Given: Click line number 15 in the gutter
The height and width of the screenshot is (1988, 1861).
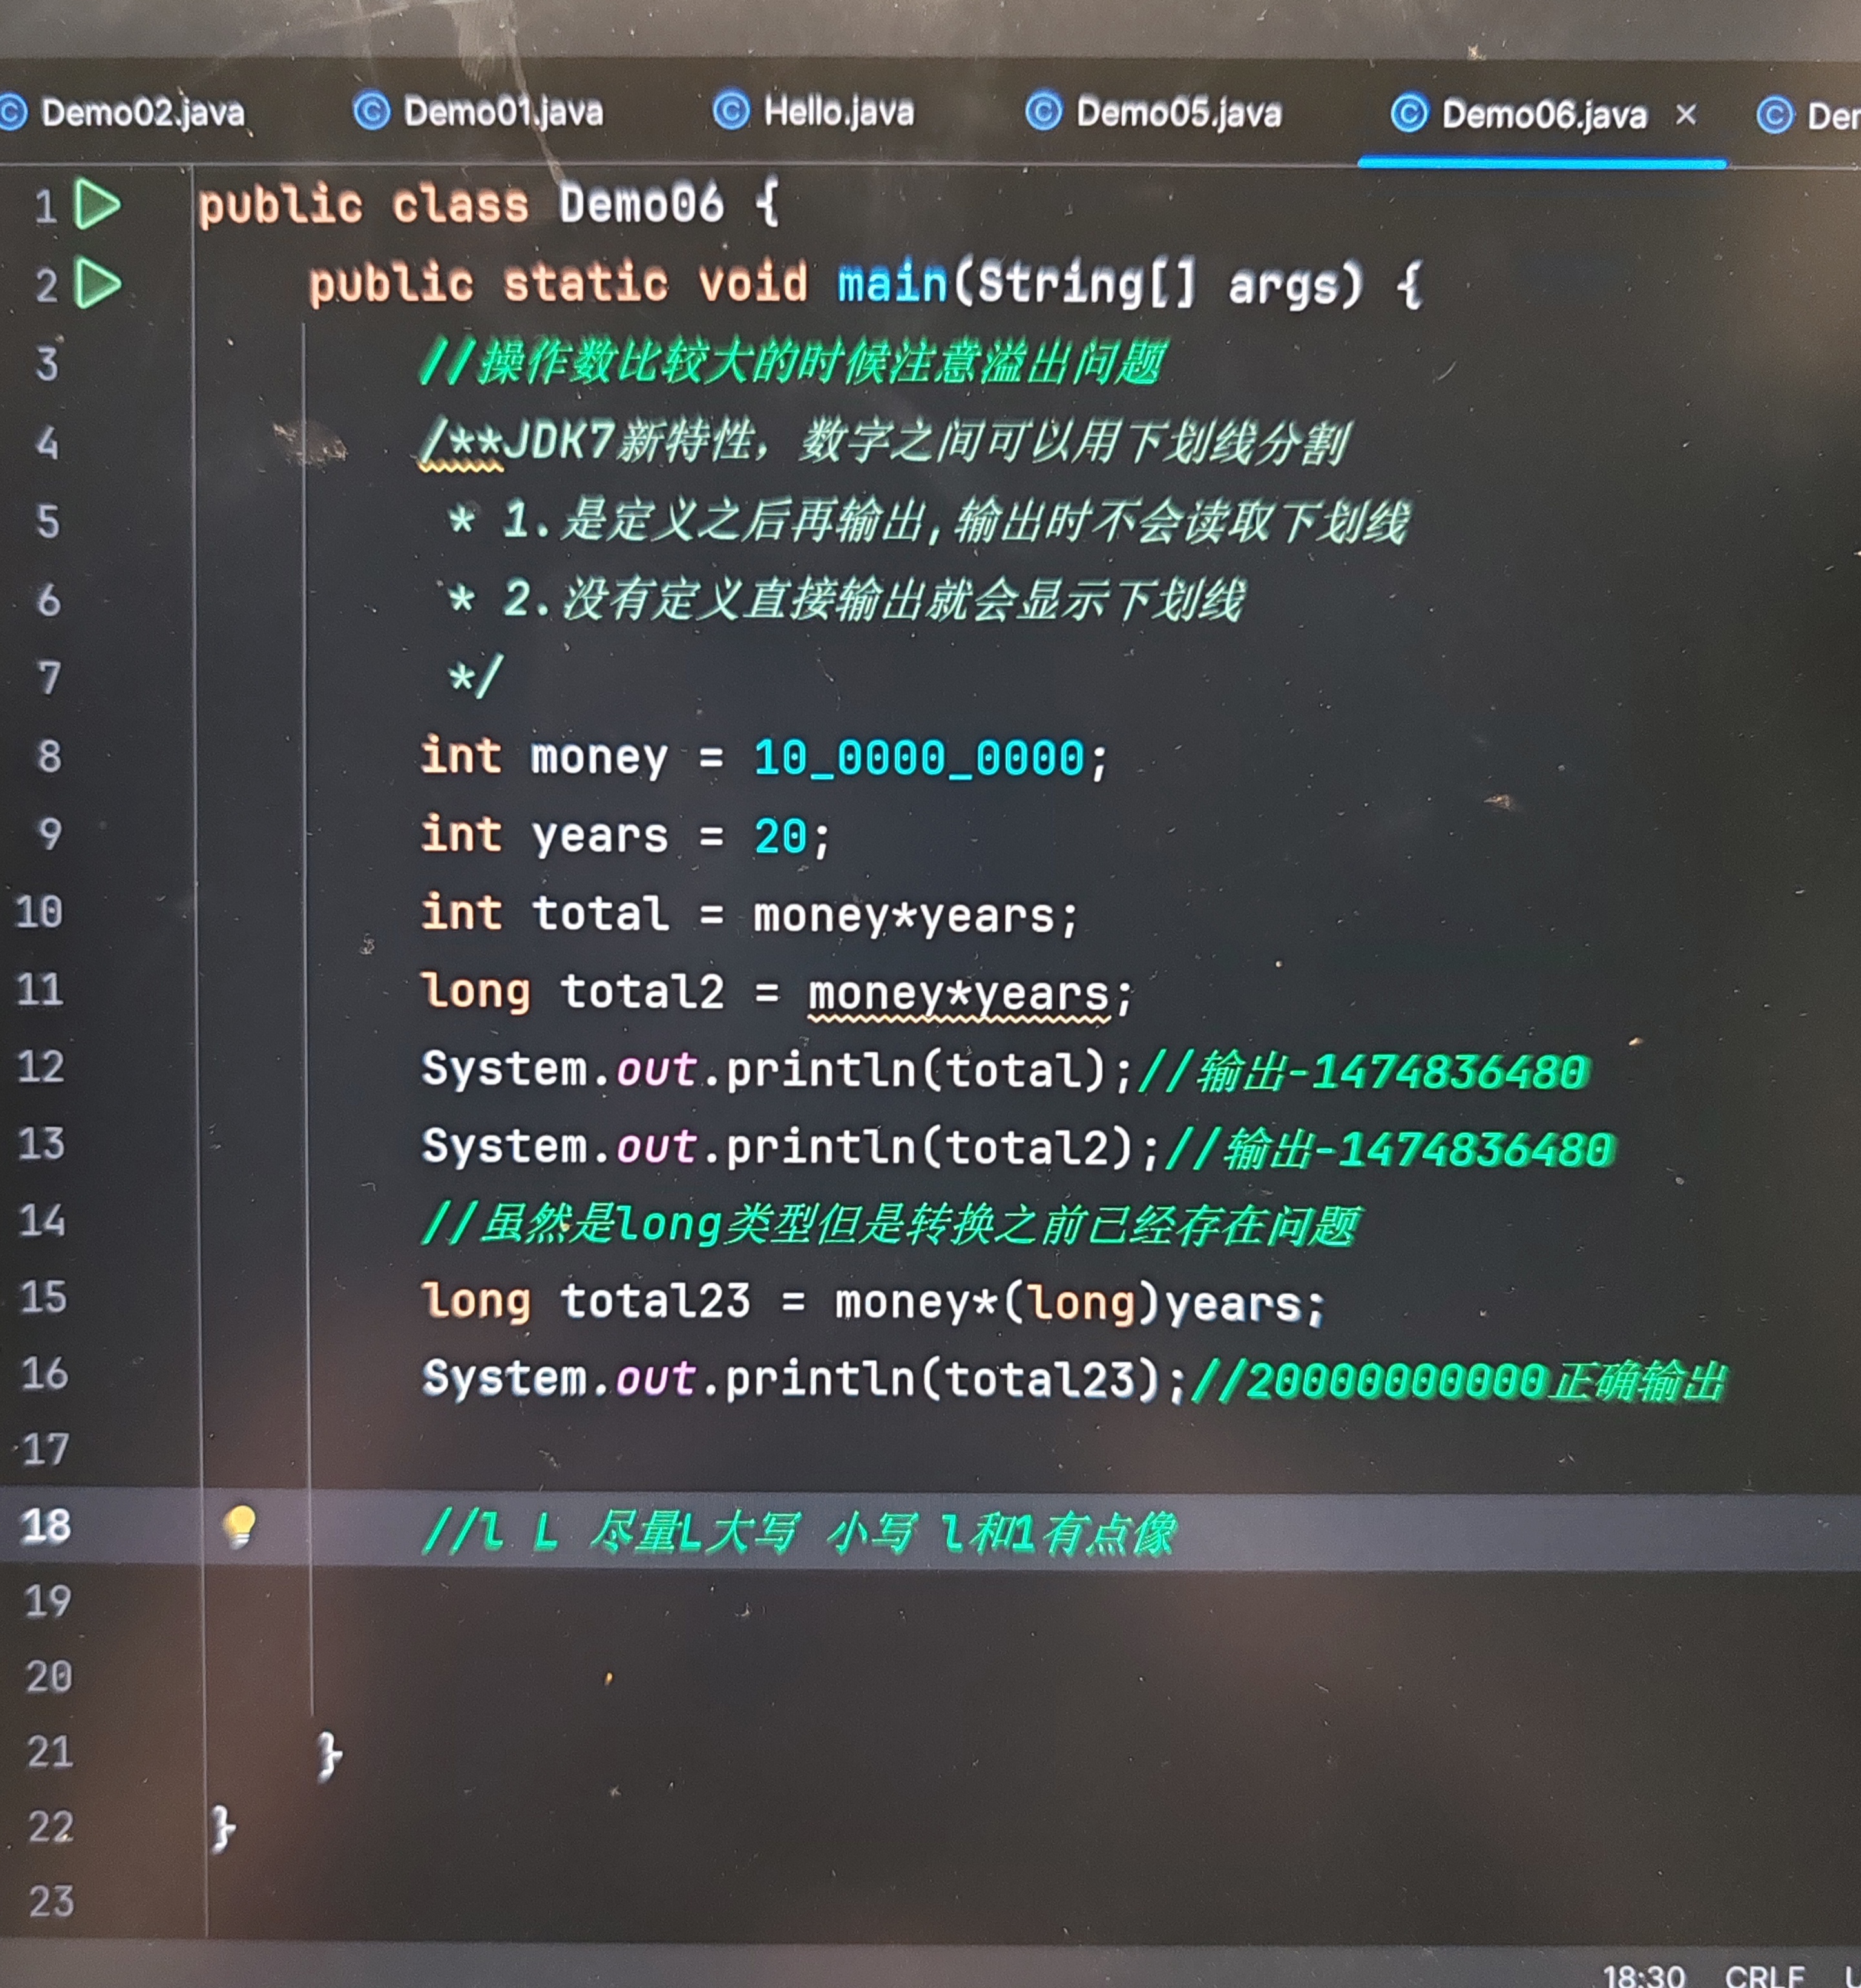Looking at the screenshot, I should (43, 1297).
